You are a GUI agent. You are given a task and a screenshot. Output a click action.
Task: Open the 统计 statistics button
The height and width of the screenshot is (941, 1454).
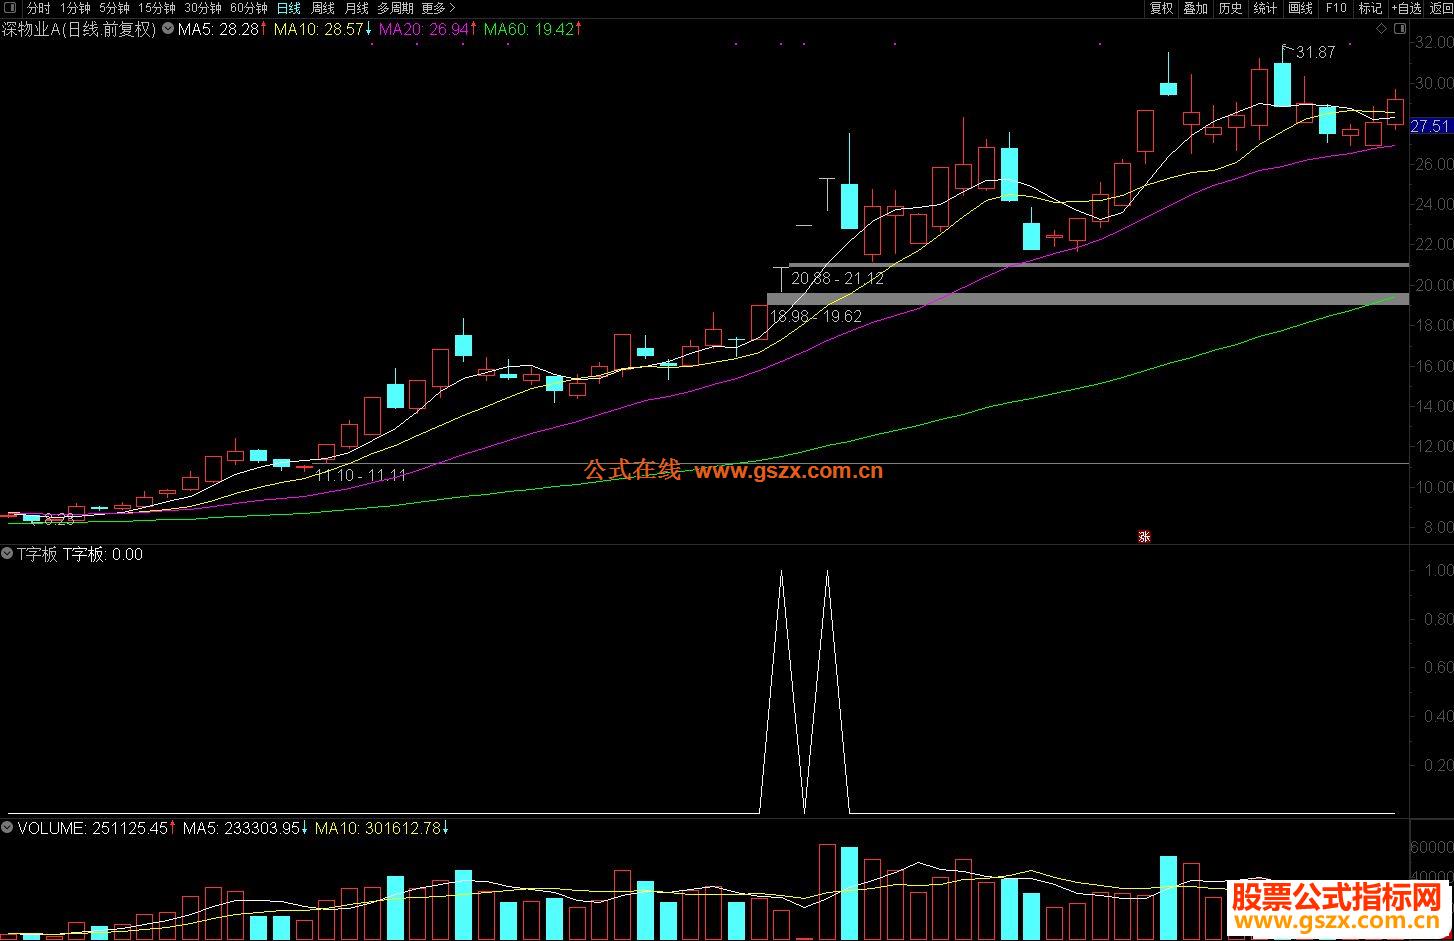pos(1265,8)
